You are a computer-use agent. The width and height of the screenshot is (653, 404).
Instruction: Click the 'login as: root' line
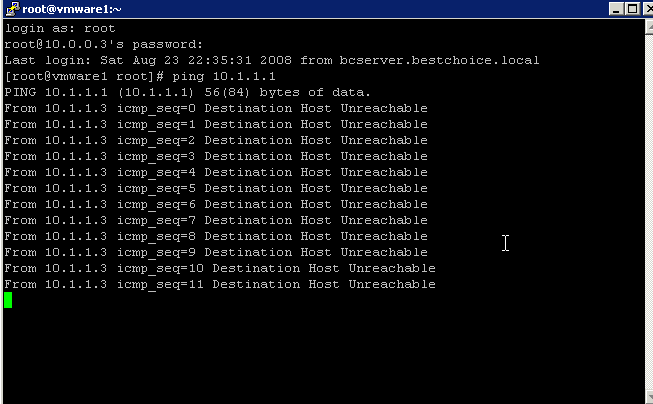[x=60, y=28]
